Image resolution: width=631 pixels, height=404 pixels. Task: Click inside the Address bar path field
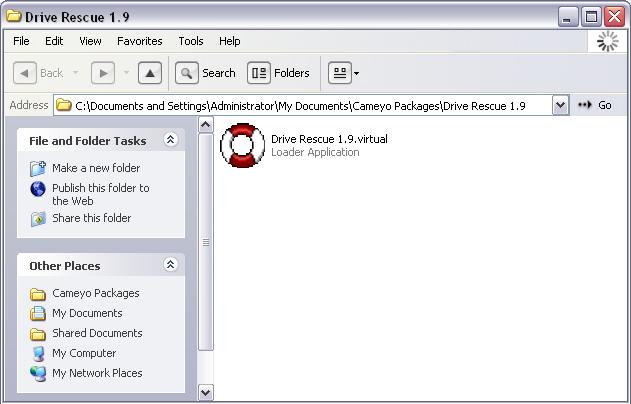303,106
